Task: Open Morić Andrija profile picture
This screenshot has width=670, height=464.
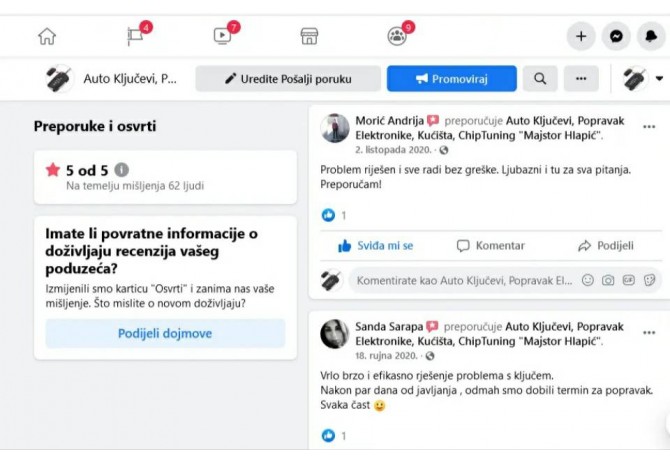Action: (335, 128)
